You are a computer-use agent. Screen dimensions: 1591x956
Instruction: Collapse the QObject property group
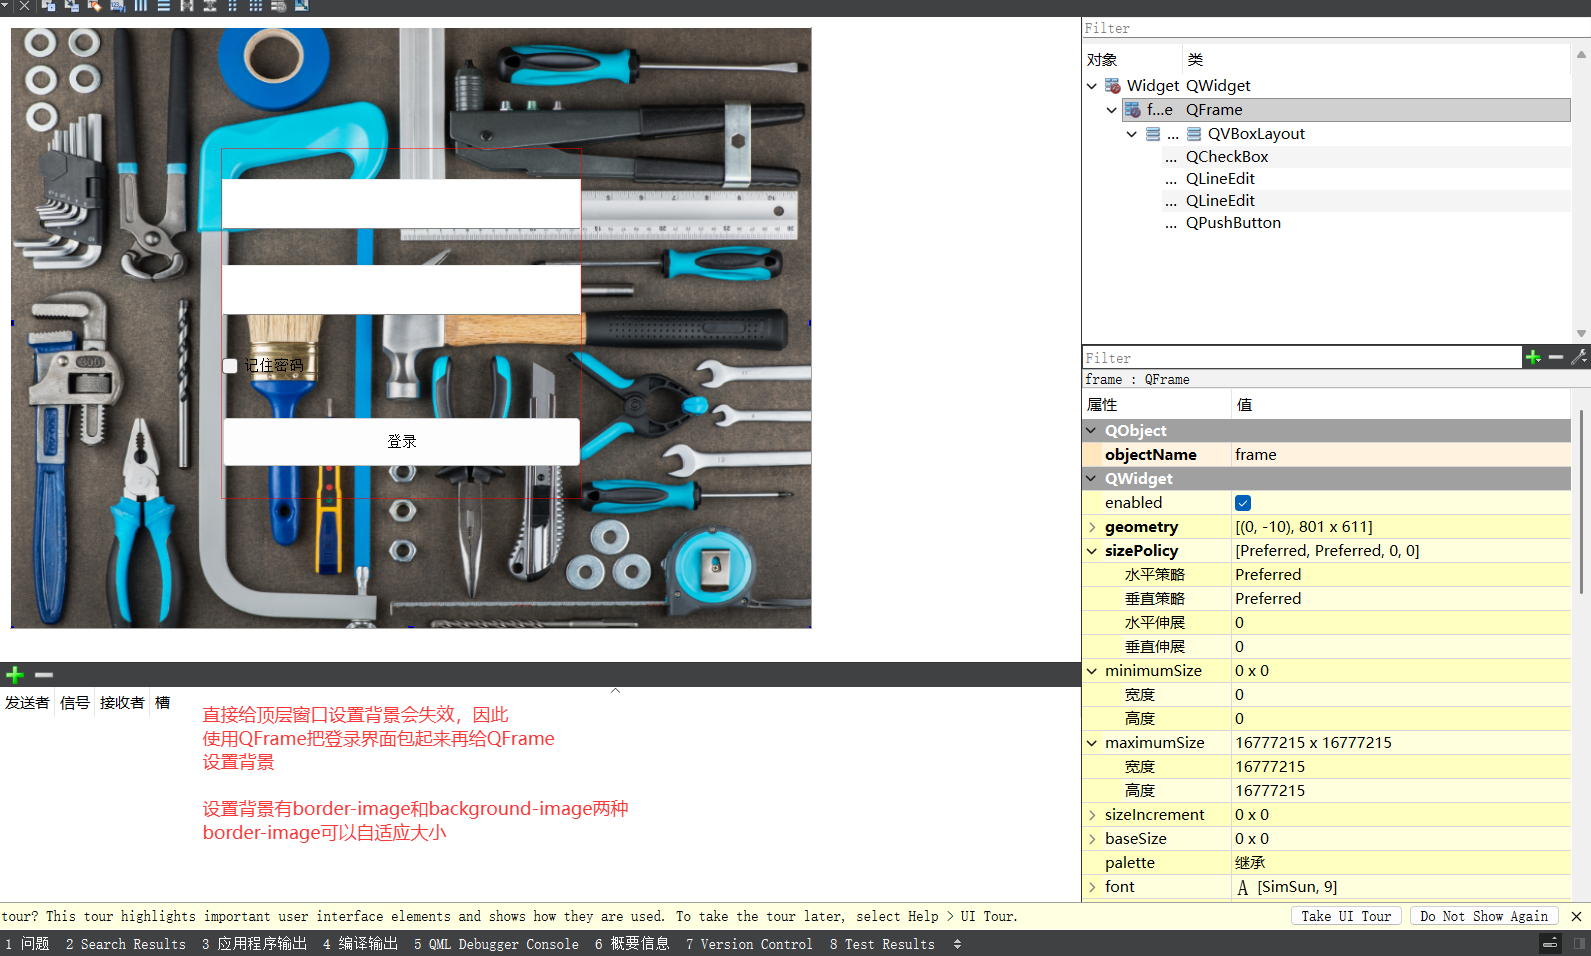point(1092,431)
